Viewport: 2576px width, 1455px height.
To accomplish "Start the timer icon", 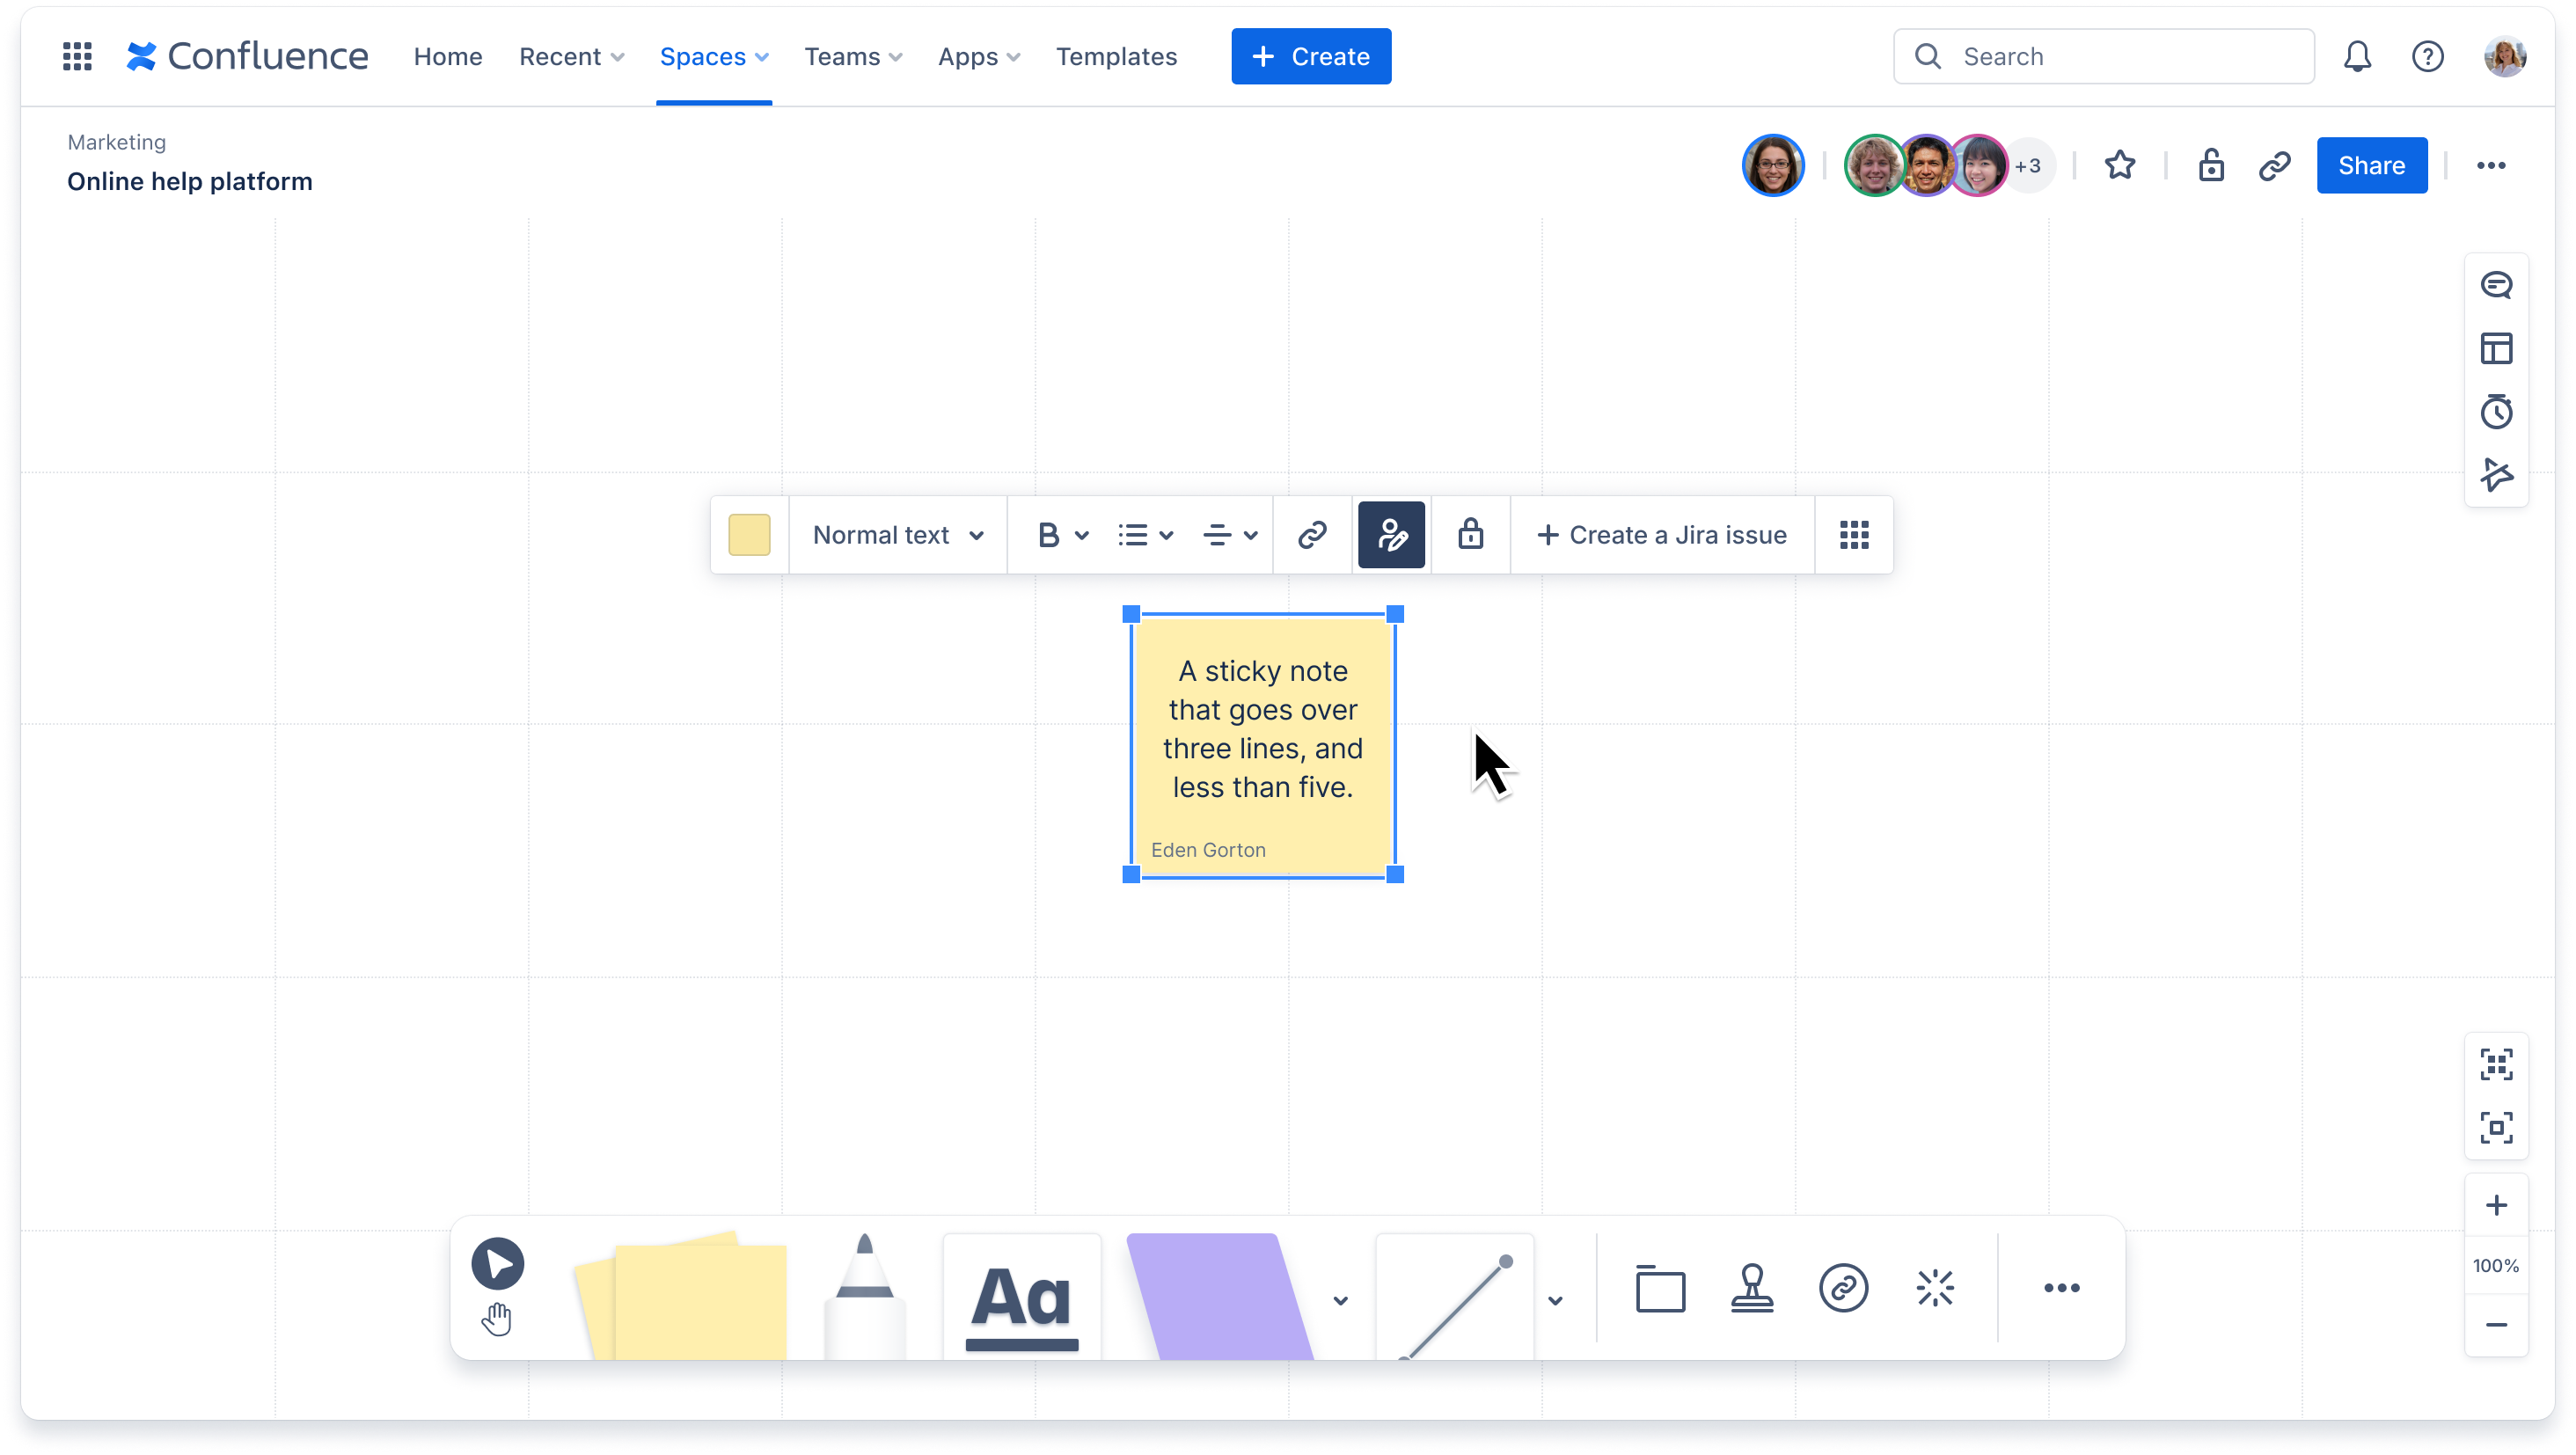I will coord(2496,411).
